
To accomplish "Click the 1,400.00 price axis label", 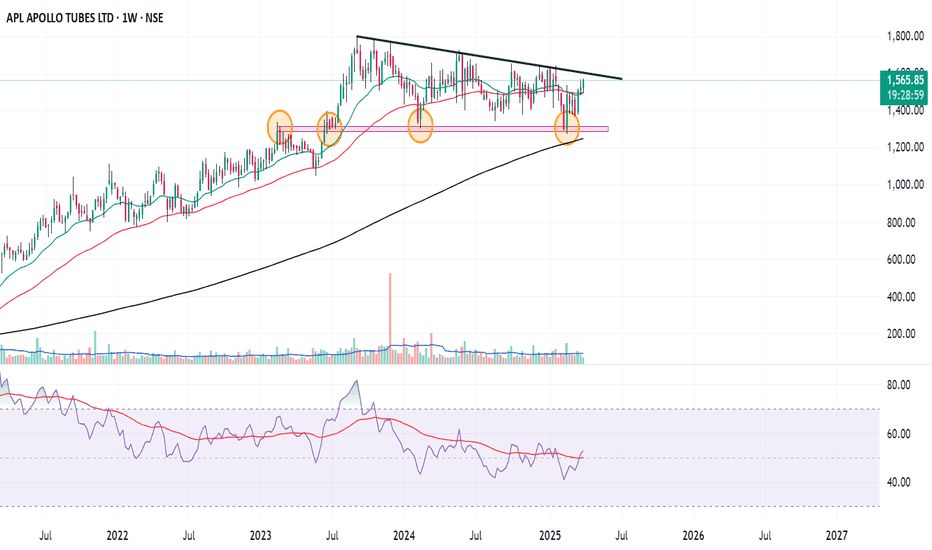I will (x=905, y=110).
